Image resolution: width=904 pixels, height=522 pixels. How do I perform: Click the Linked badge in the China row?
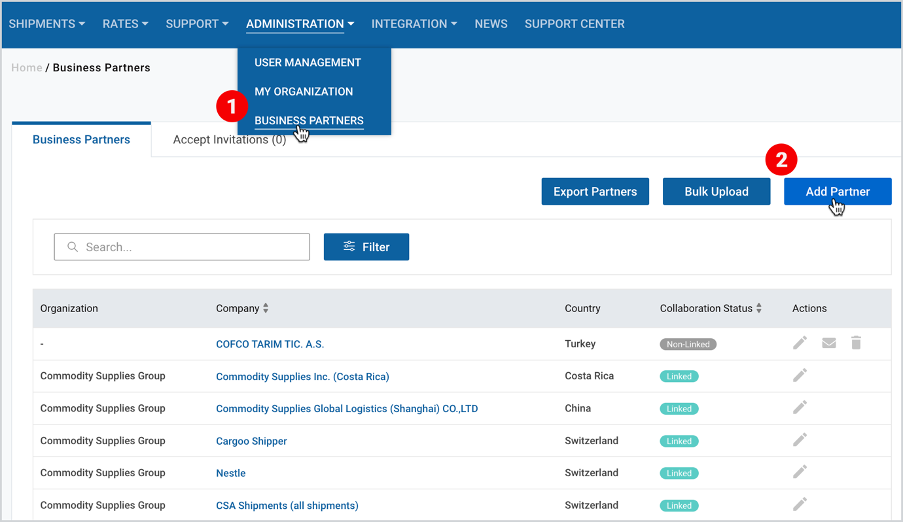click(x=679, y=409)
